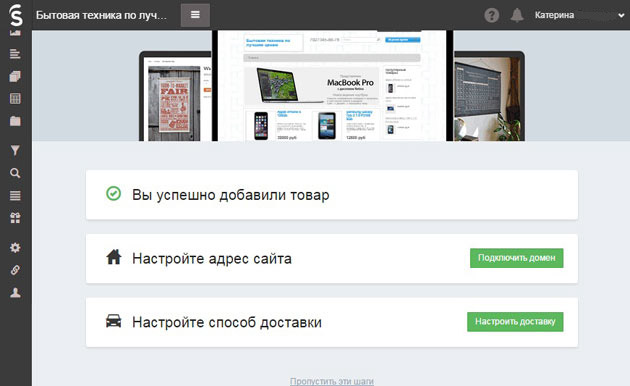Click the S logo in top-left corner
Image resolution: width=630 pixels, height=386 pixels.
pos(16,15)
